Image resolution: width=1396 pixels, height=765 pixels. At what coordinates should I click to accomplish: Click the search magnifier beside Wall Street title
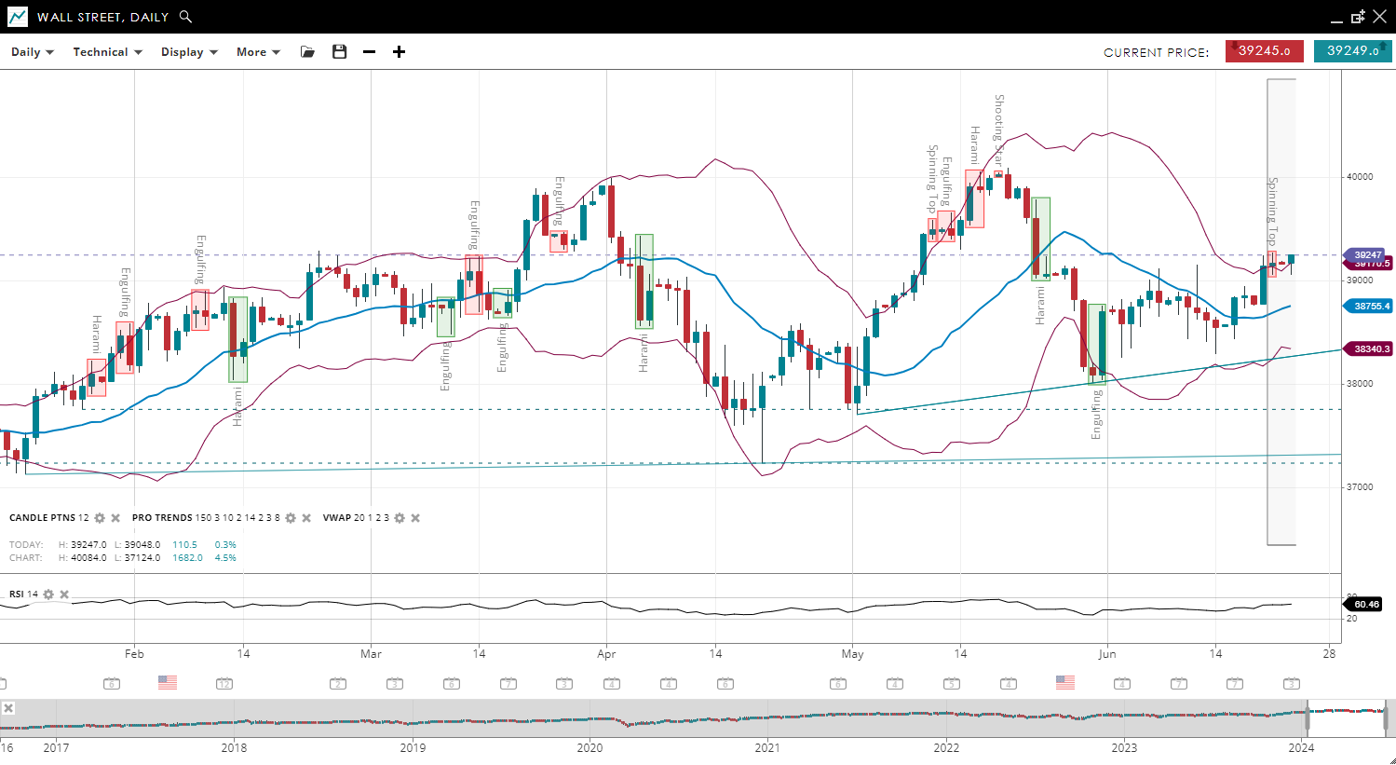185,17
